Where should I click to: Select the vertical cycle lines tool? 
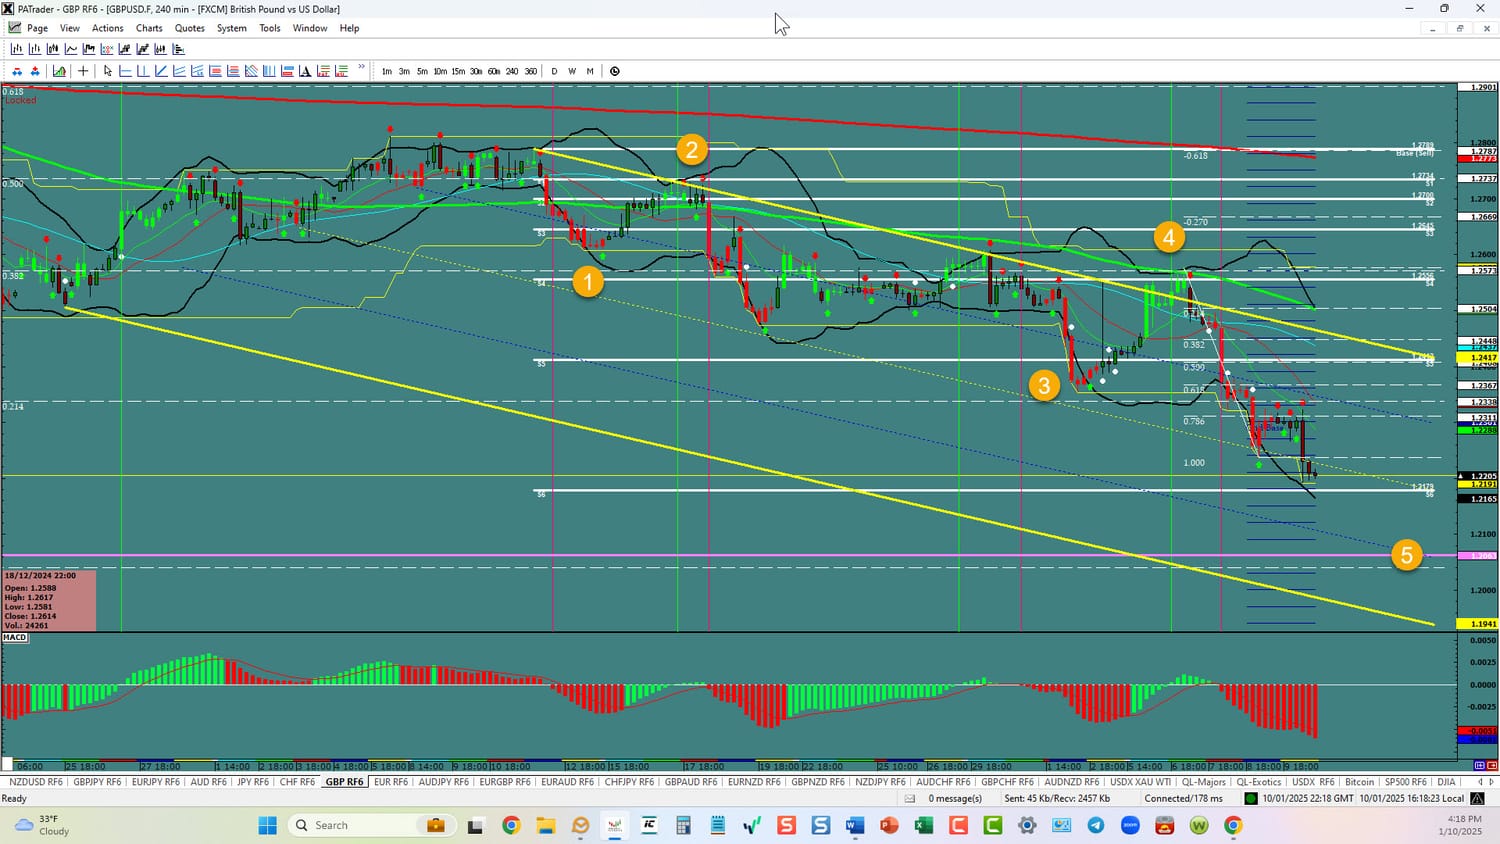coord(269,71)
